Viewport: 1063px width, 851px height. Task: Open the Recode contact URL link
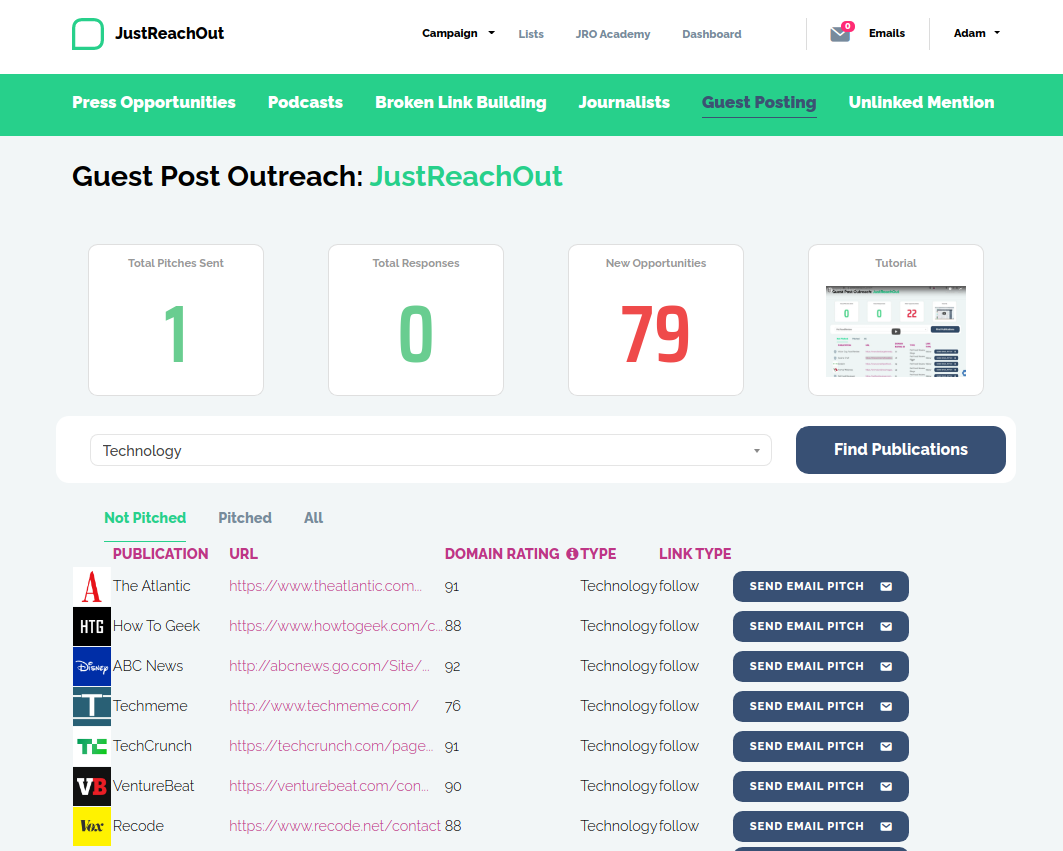click(335, 826)
